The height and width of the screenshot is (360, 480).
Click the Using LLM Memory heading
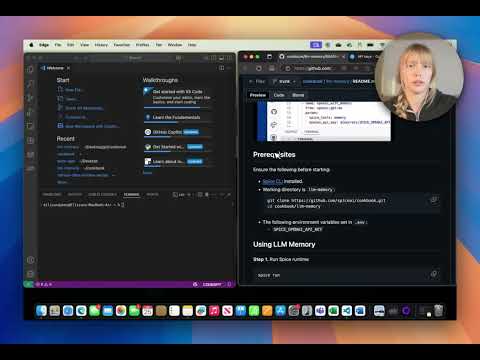(284, 244)
